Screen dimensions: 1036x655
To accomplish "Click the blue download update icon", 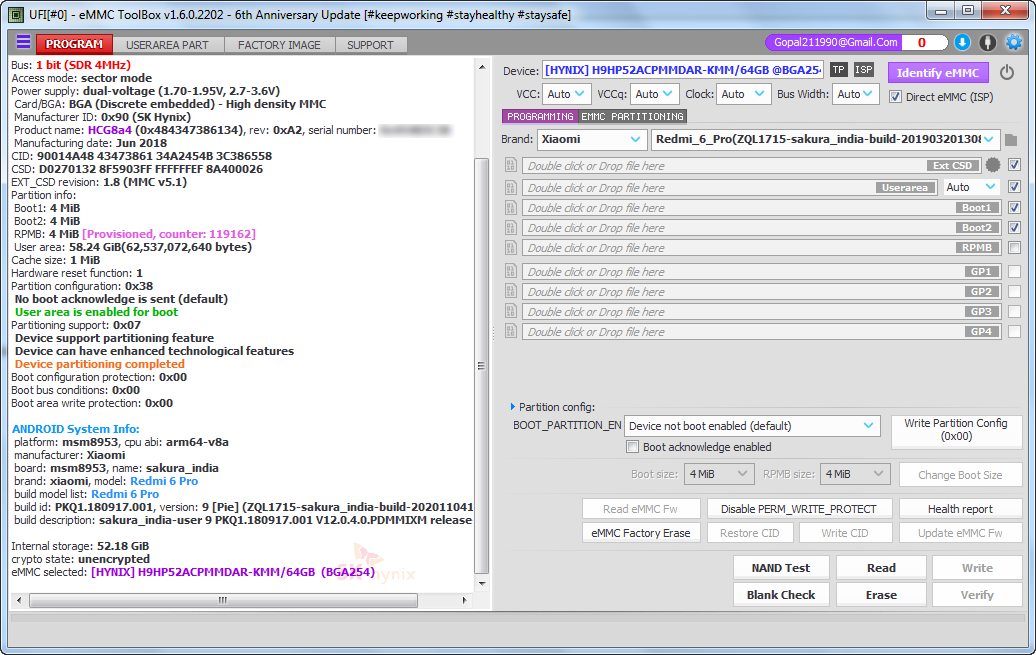I will tap(962, 43).
